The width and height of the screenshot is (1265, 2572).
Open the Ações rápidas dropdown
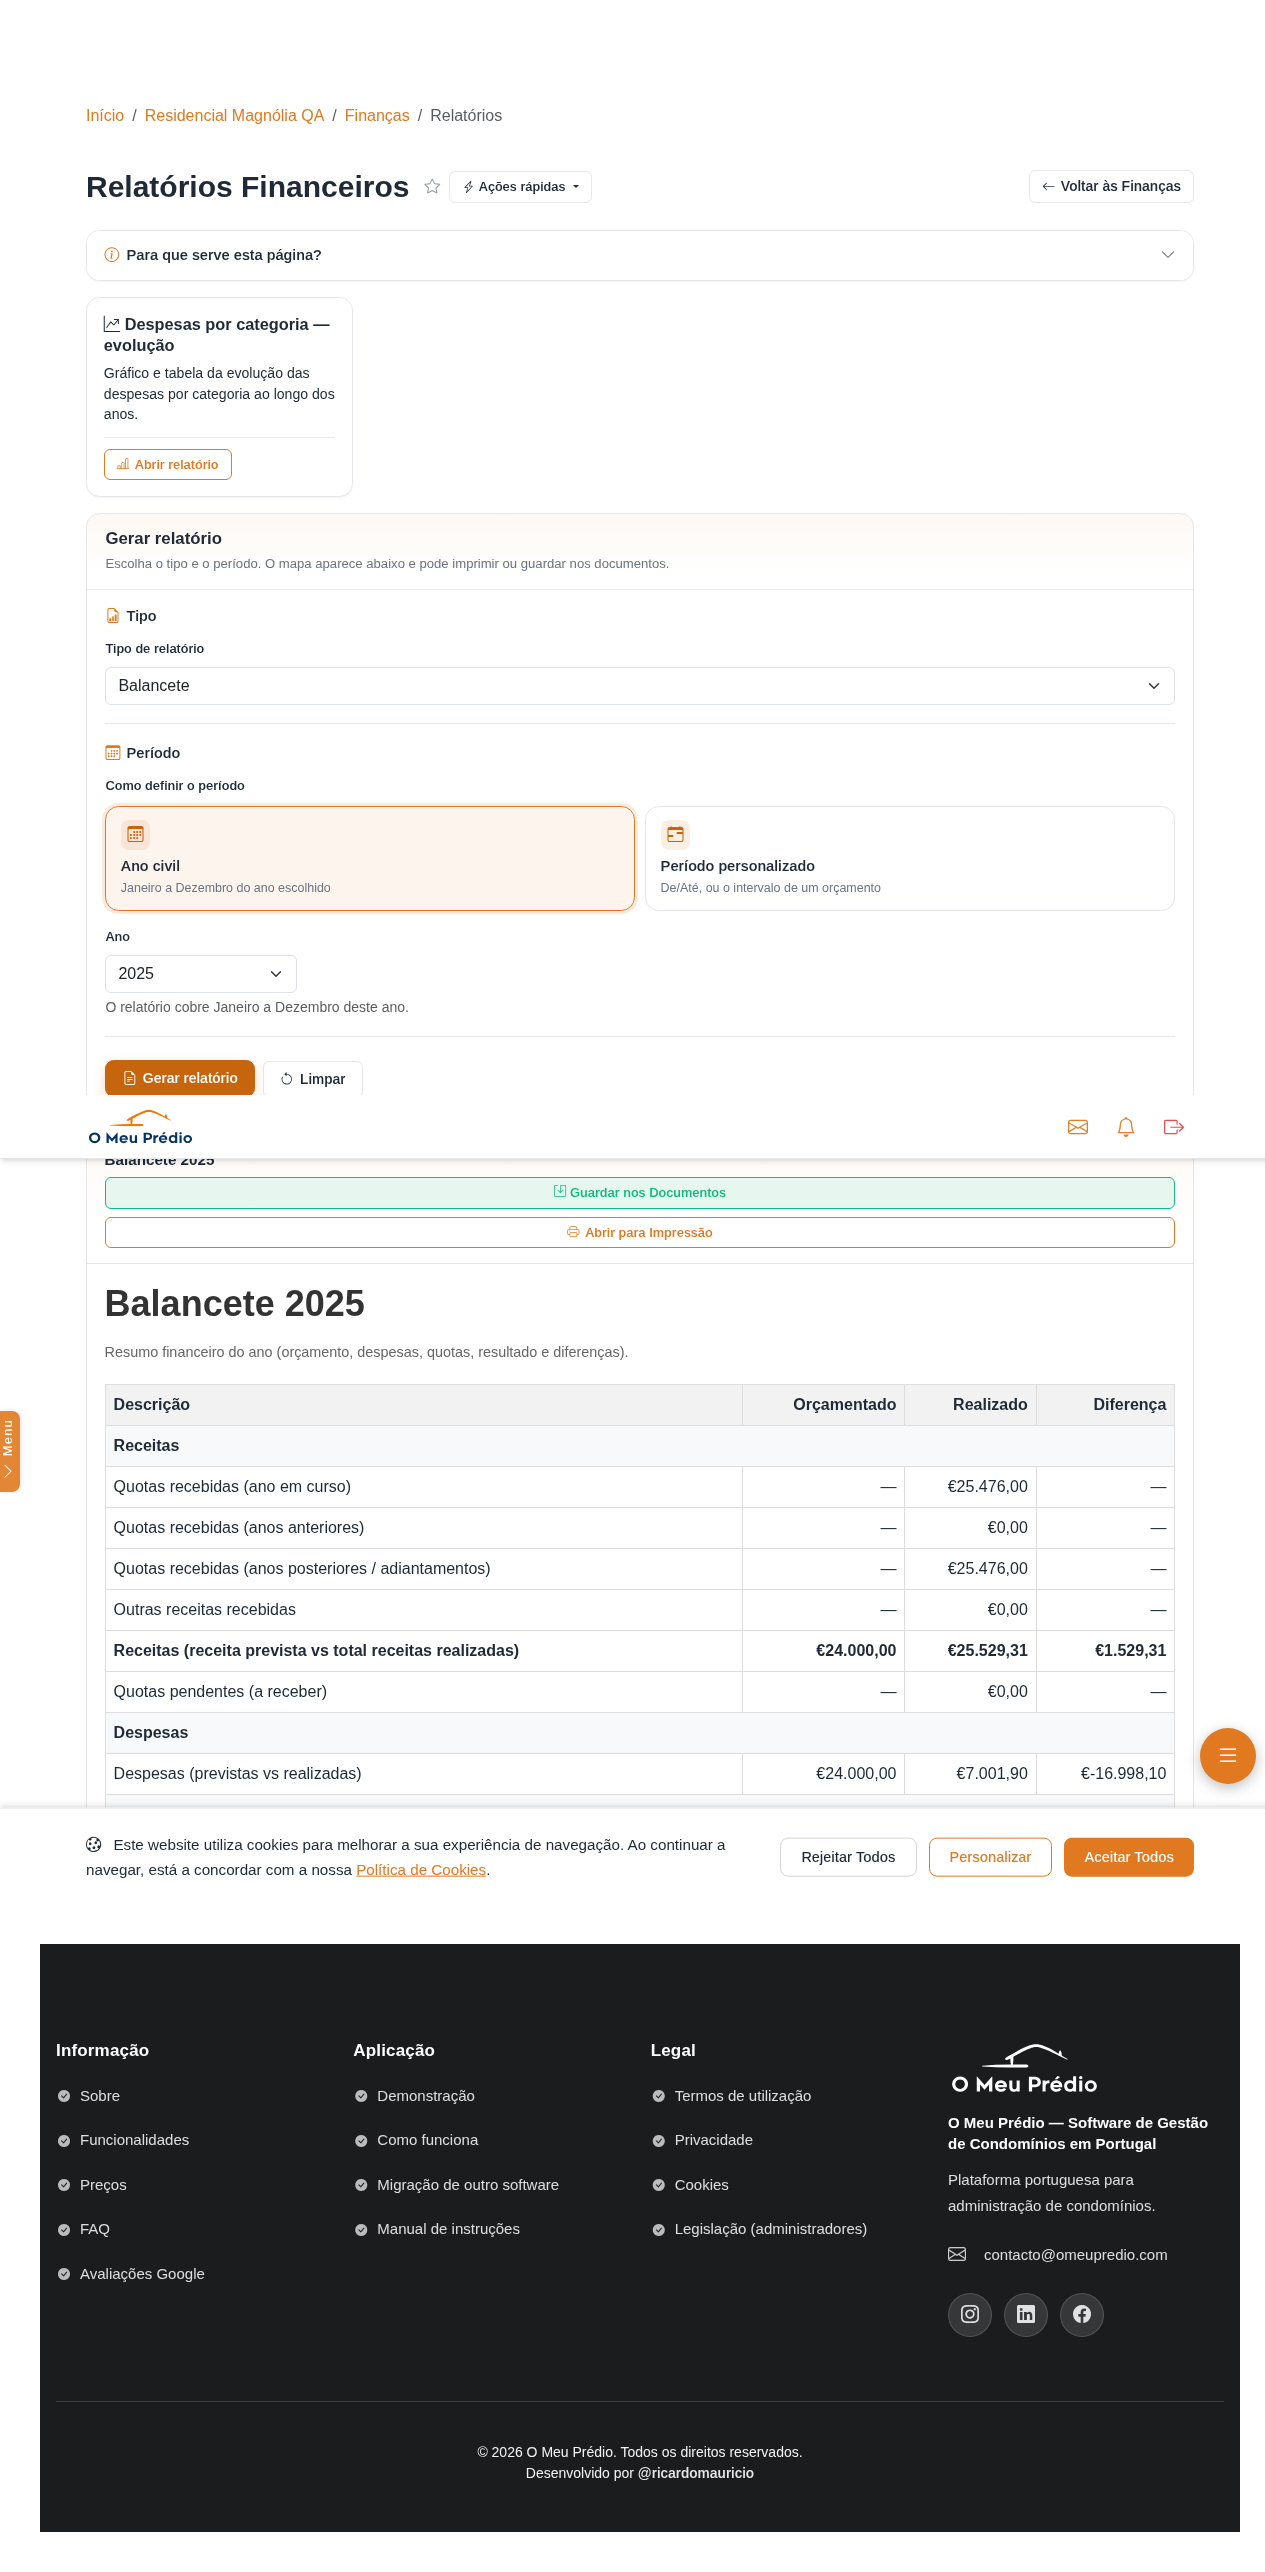pos(520,187)
